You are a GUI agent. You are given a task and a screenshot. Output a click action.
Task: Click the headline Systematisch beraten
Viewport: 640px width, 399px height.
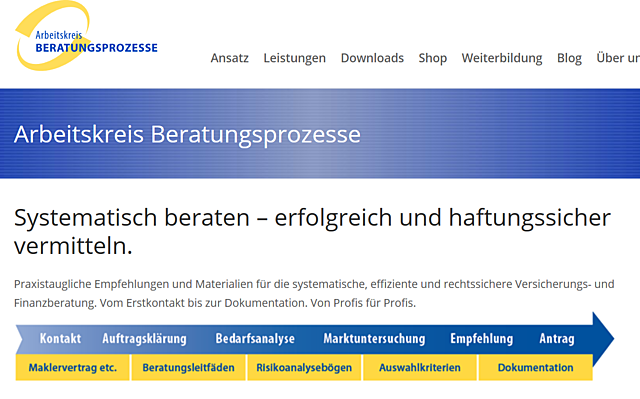[x=312, y=231]
